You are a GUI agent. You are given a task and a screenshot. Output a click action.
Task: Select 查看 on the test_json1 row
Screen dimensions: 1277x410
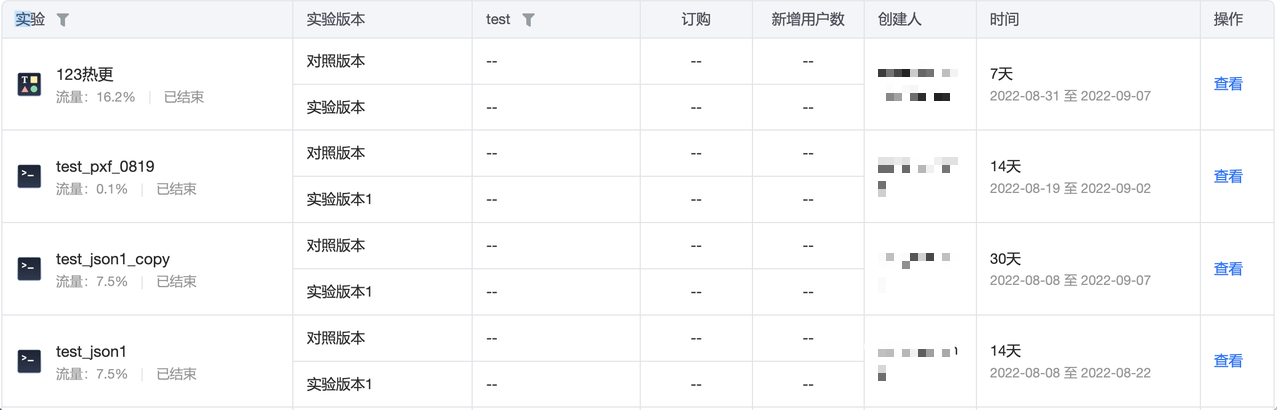(1227, 361)
